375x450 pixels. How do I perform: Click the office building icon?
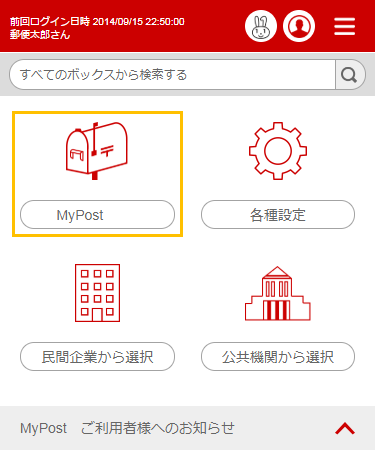tap(97, 293)
